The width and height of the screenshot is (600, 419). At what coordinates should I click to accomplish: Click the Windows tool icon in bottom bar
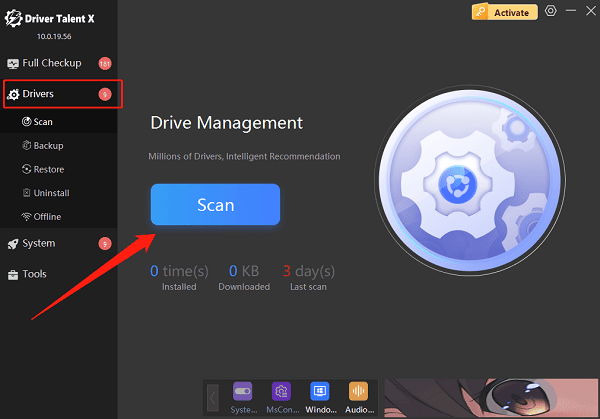tap(320, 392)
